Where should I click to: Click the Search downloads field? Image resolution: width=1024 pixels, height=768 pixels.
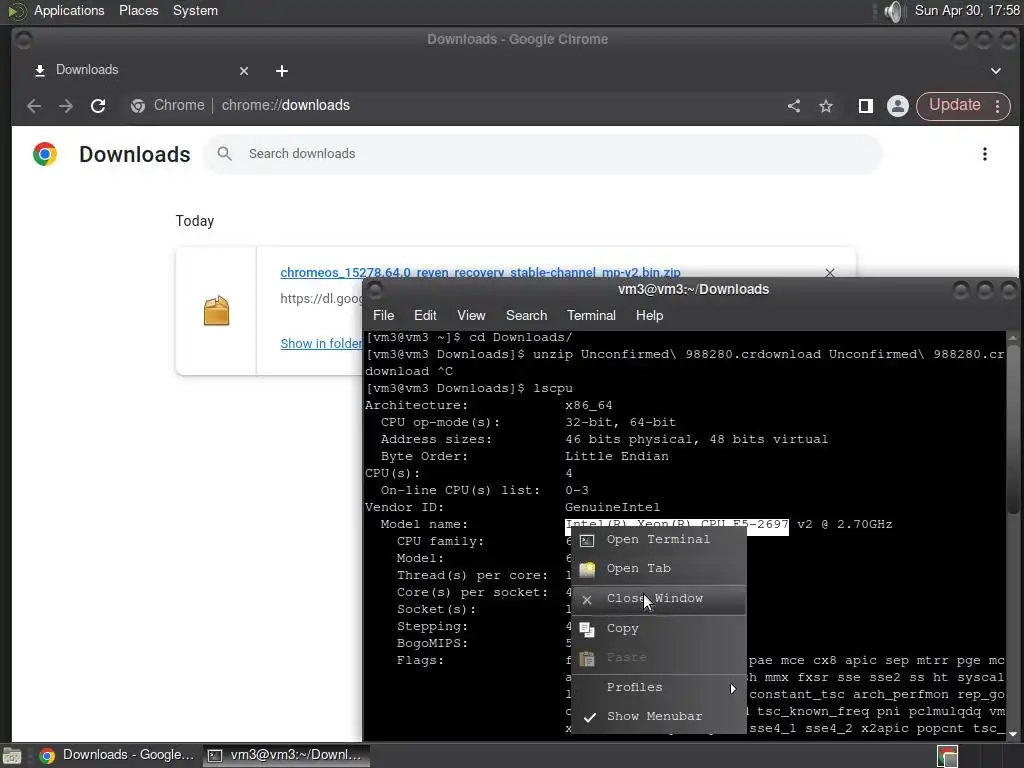click(542, 154)
